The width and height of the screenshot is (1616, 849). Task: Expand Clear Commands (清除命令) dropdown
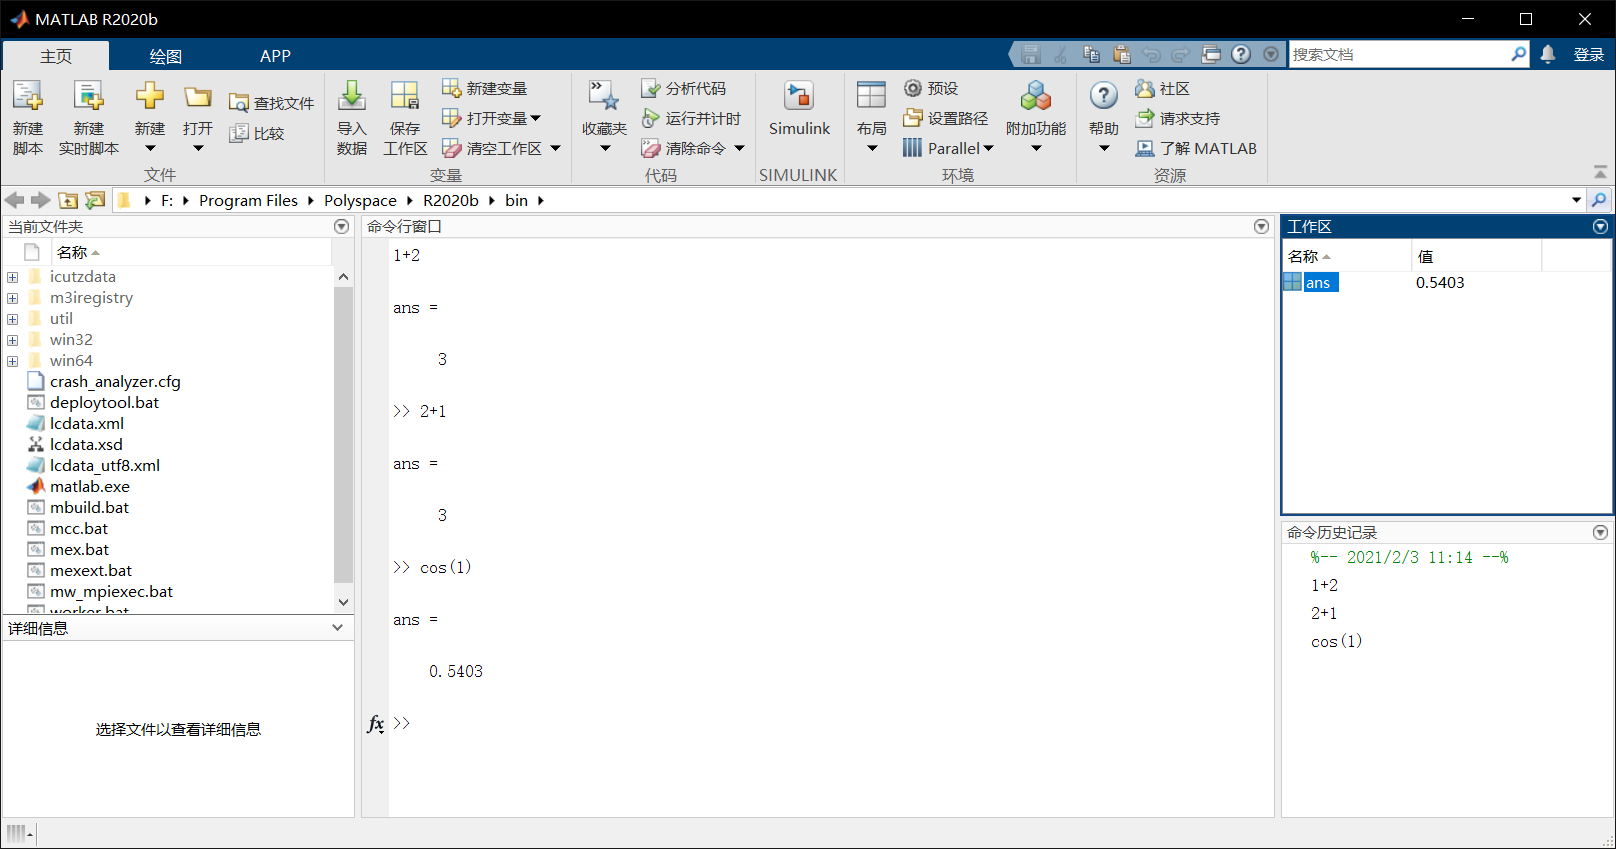[740, 148]
